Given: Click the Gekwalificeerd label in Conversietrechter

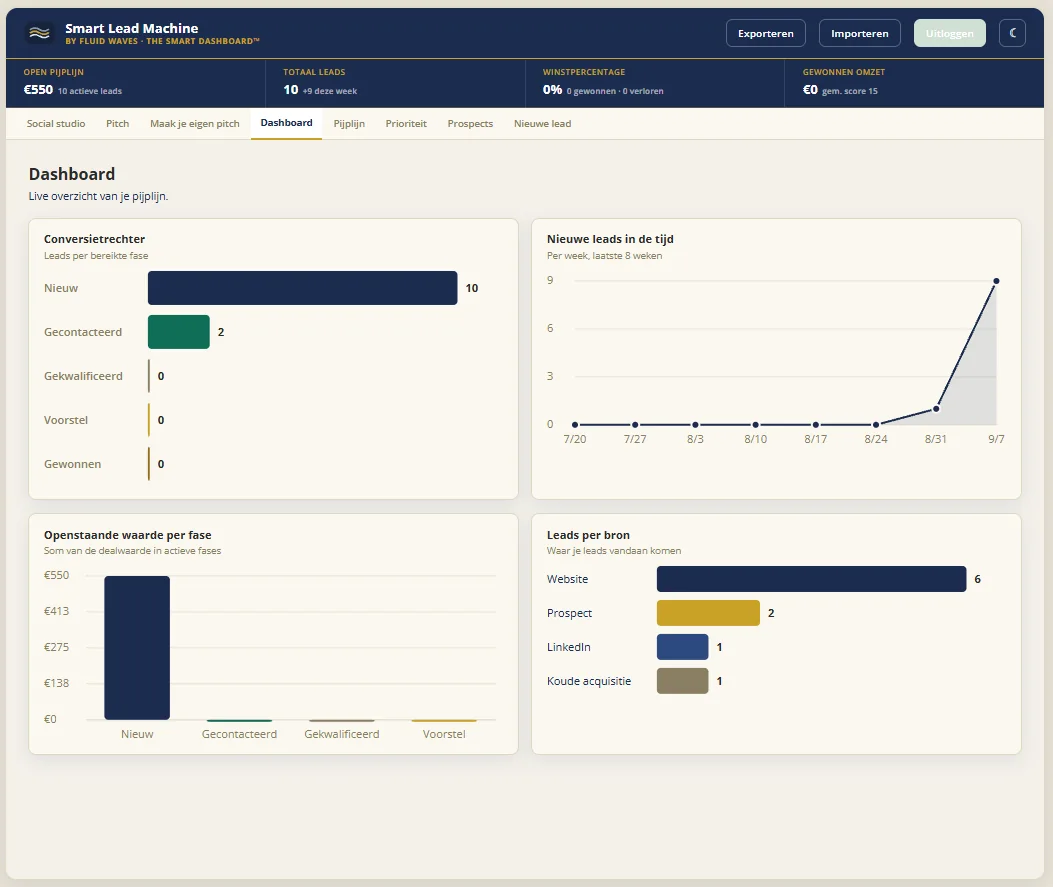Looking at the screenshot, I should [83, 376].
